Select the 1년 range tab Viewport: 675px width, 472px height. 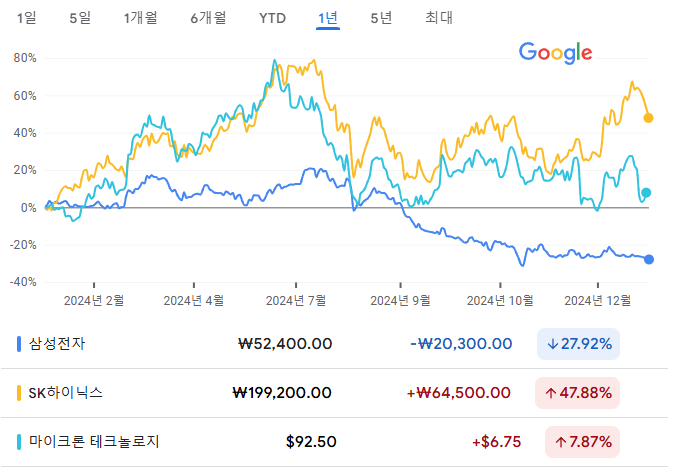(x=328, y=18)
